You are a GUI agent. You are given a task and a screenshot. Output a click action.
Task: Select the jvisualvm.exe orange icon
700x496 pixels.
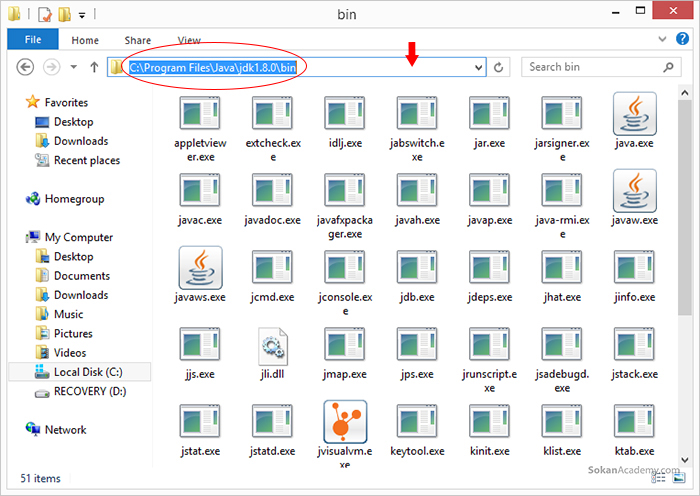click(x=345, y=421)
